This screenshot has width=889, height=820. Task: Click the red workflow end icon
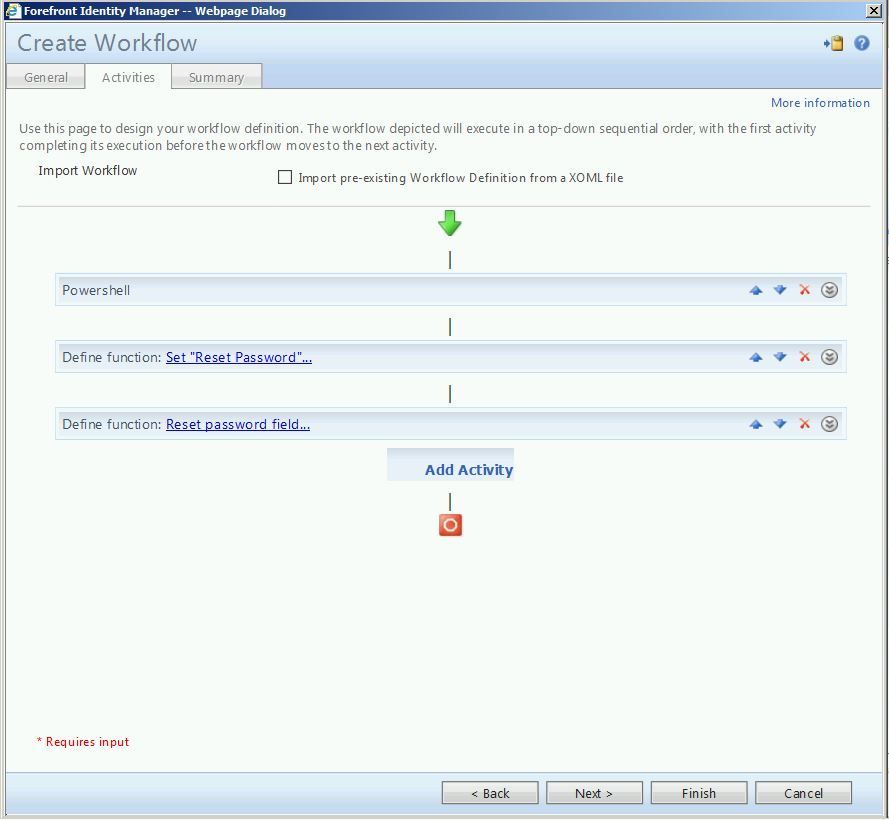tap(450, 525)
